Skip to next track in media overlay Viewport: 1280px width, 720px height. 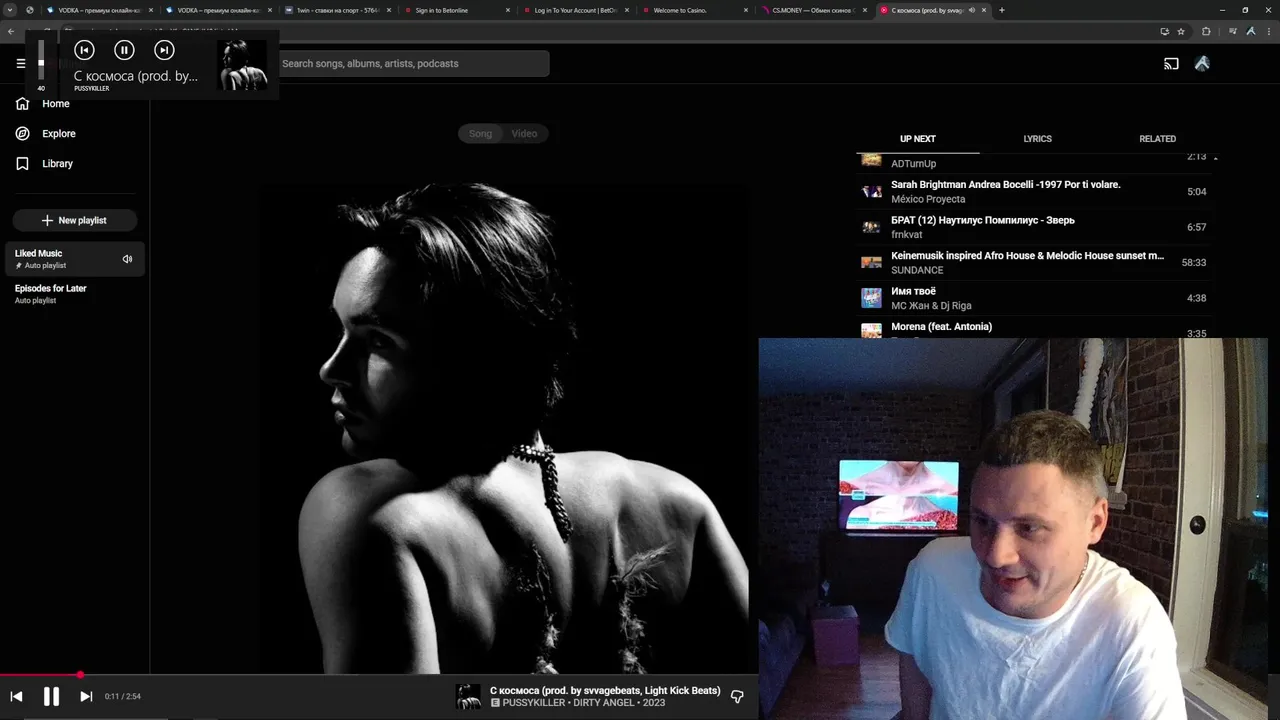pyautogui.click(x=164, y=50)
